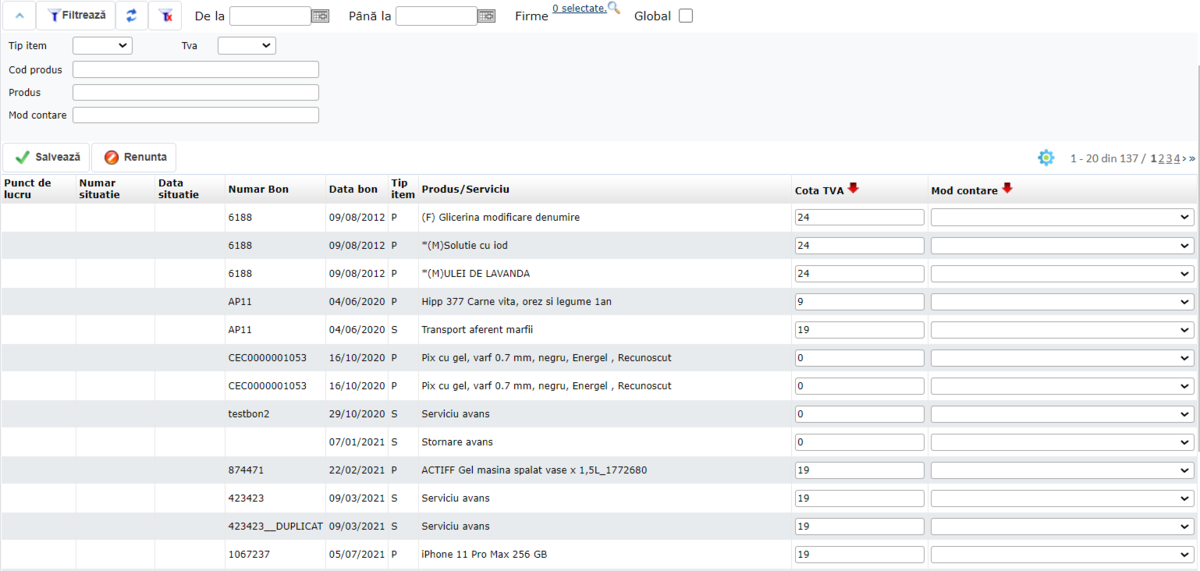Open the Tva filter dropdown

246,45
